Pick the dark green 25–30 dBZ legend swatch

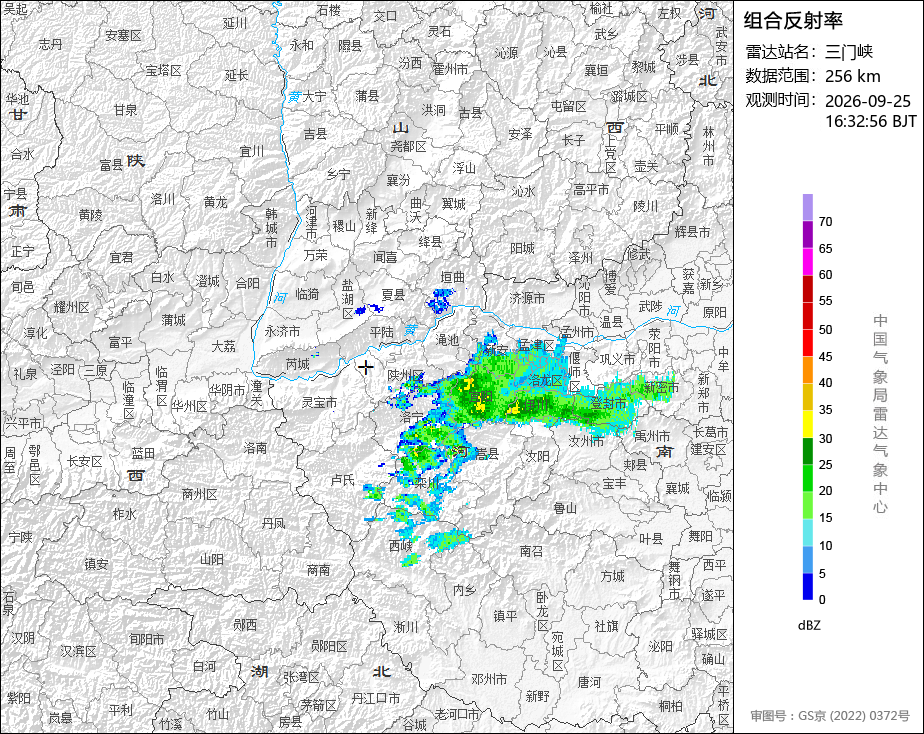807,451
